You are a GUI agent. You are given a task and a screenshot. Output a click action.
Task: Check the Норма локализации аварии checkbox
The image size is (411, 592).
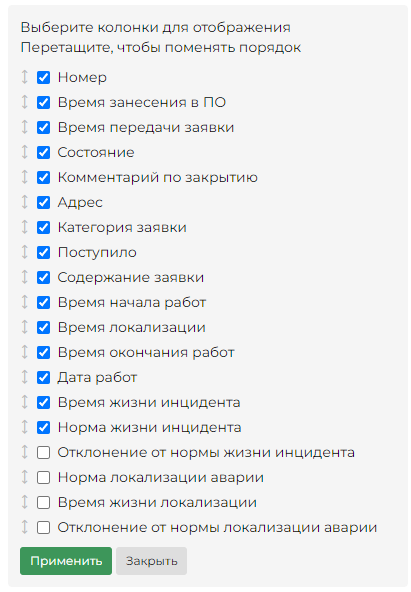point(43,477)
